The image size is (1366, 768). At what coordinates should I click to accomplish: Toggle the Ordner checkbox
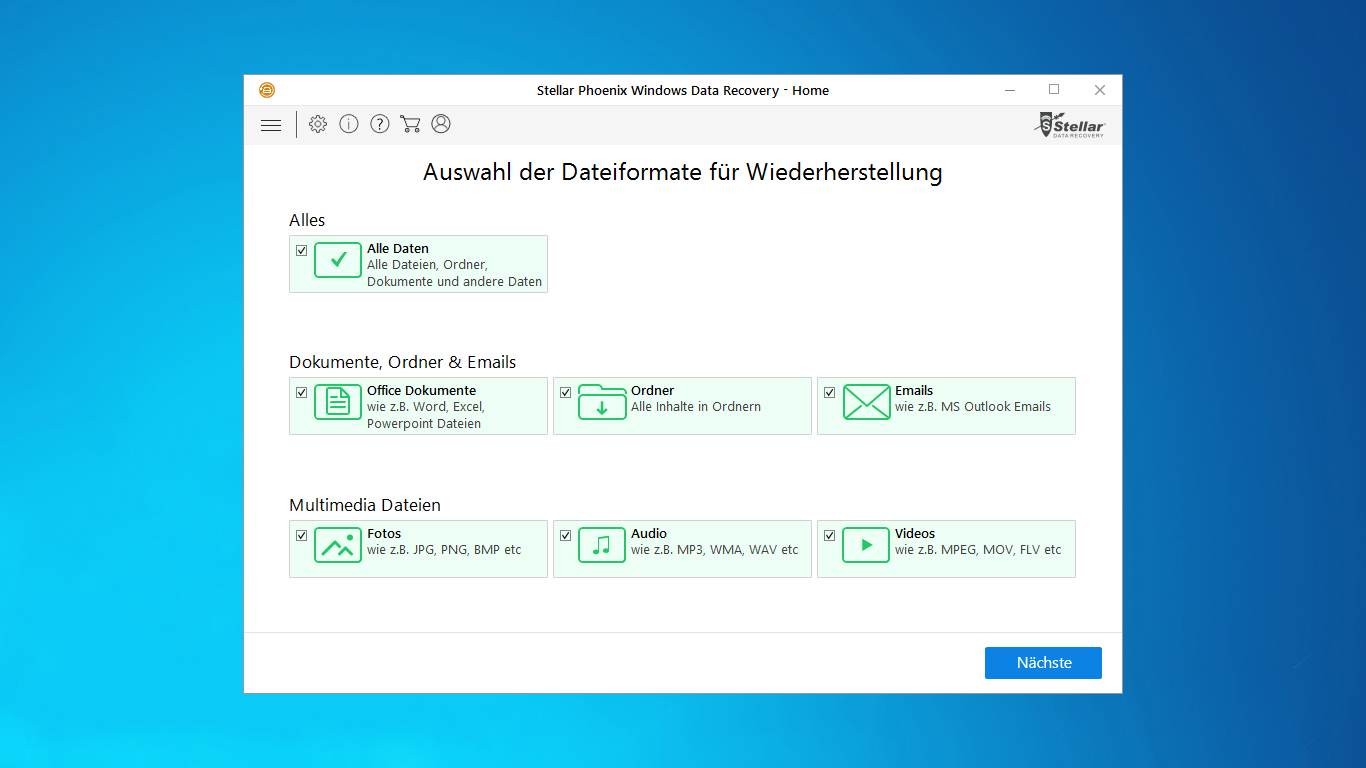pos(565,393)
